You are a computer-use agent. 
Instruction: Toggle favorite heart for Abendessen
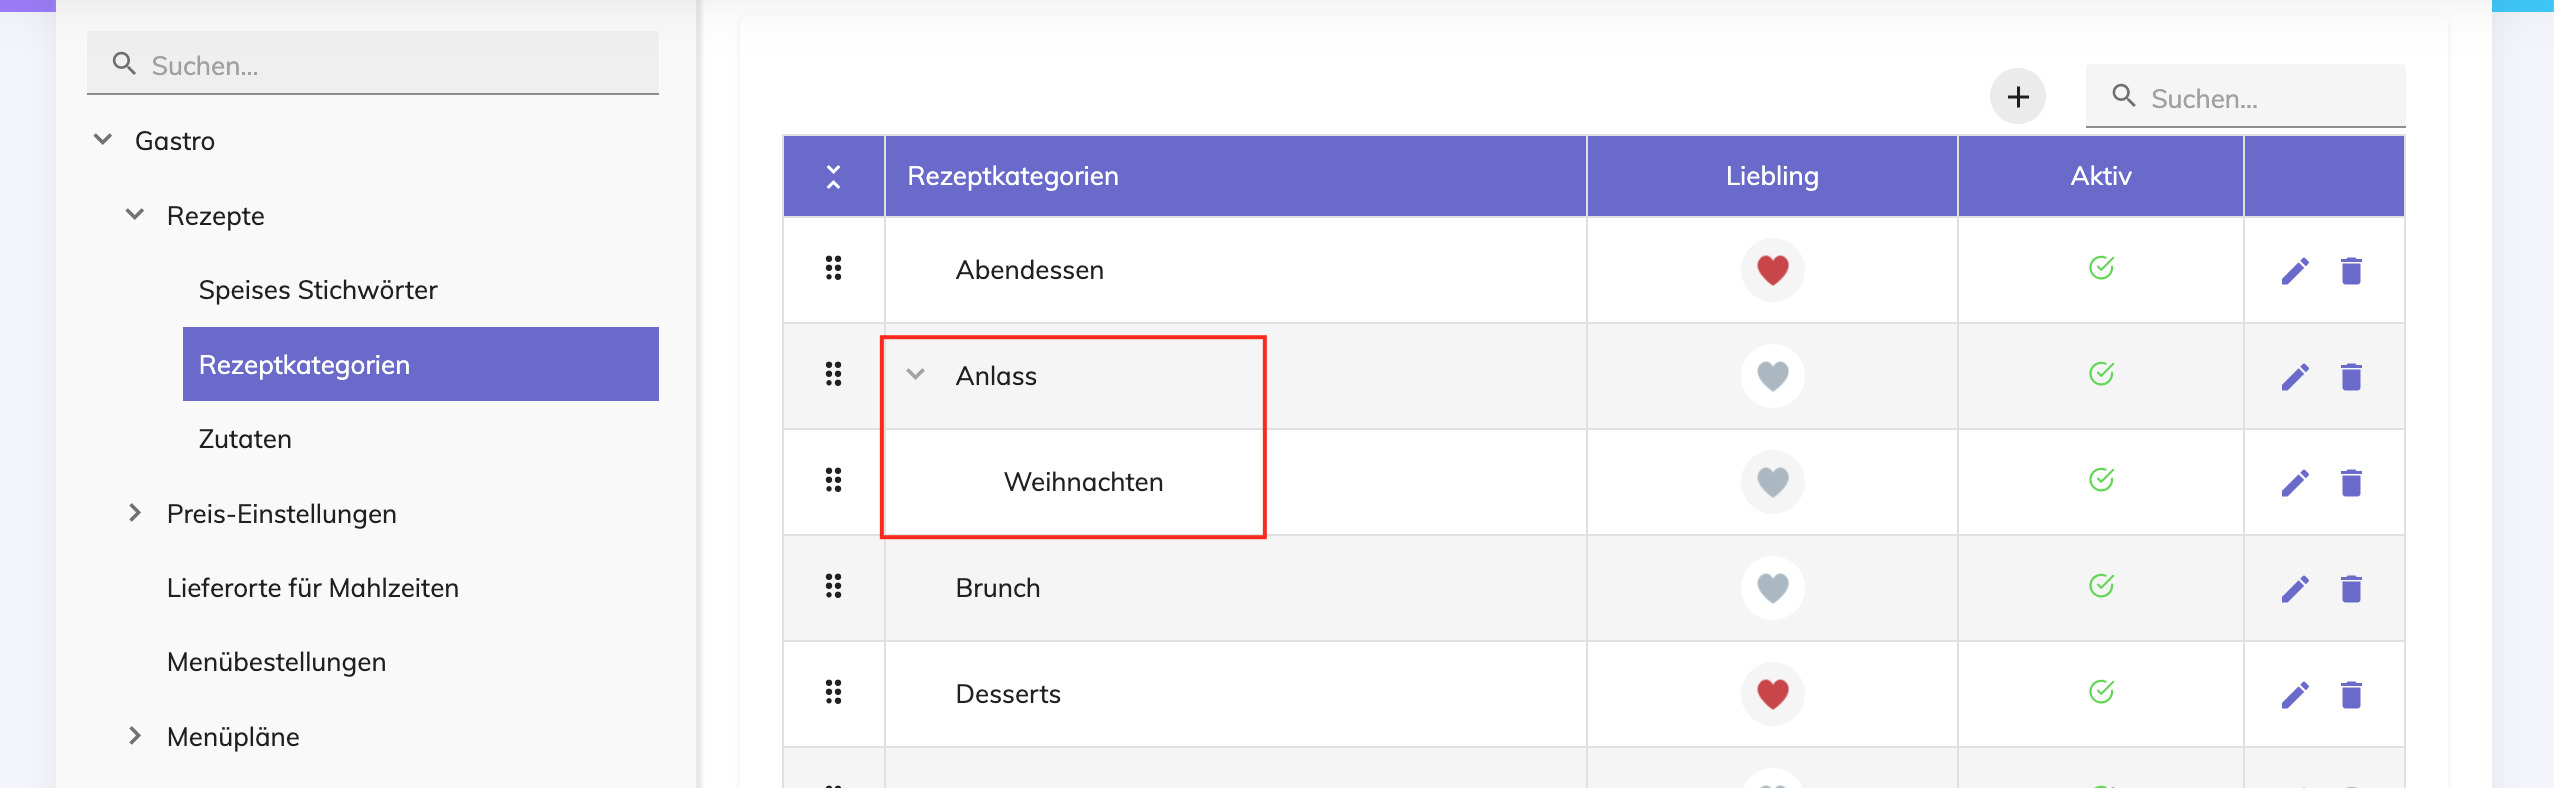click(1772, 270)
